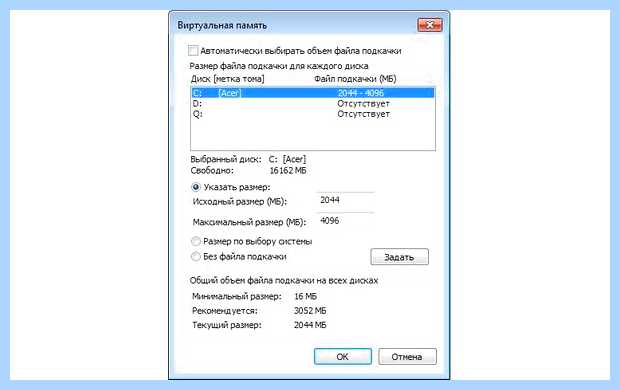
Task: Click recommended size value 3052 МБ
Action: click(x=310, y=311)
